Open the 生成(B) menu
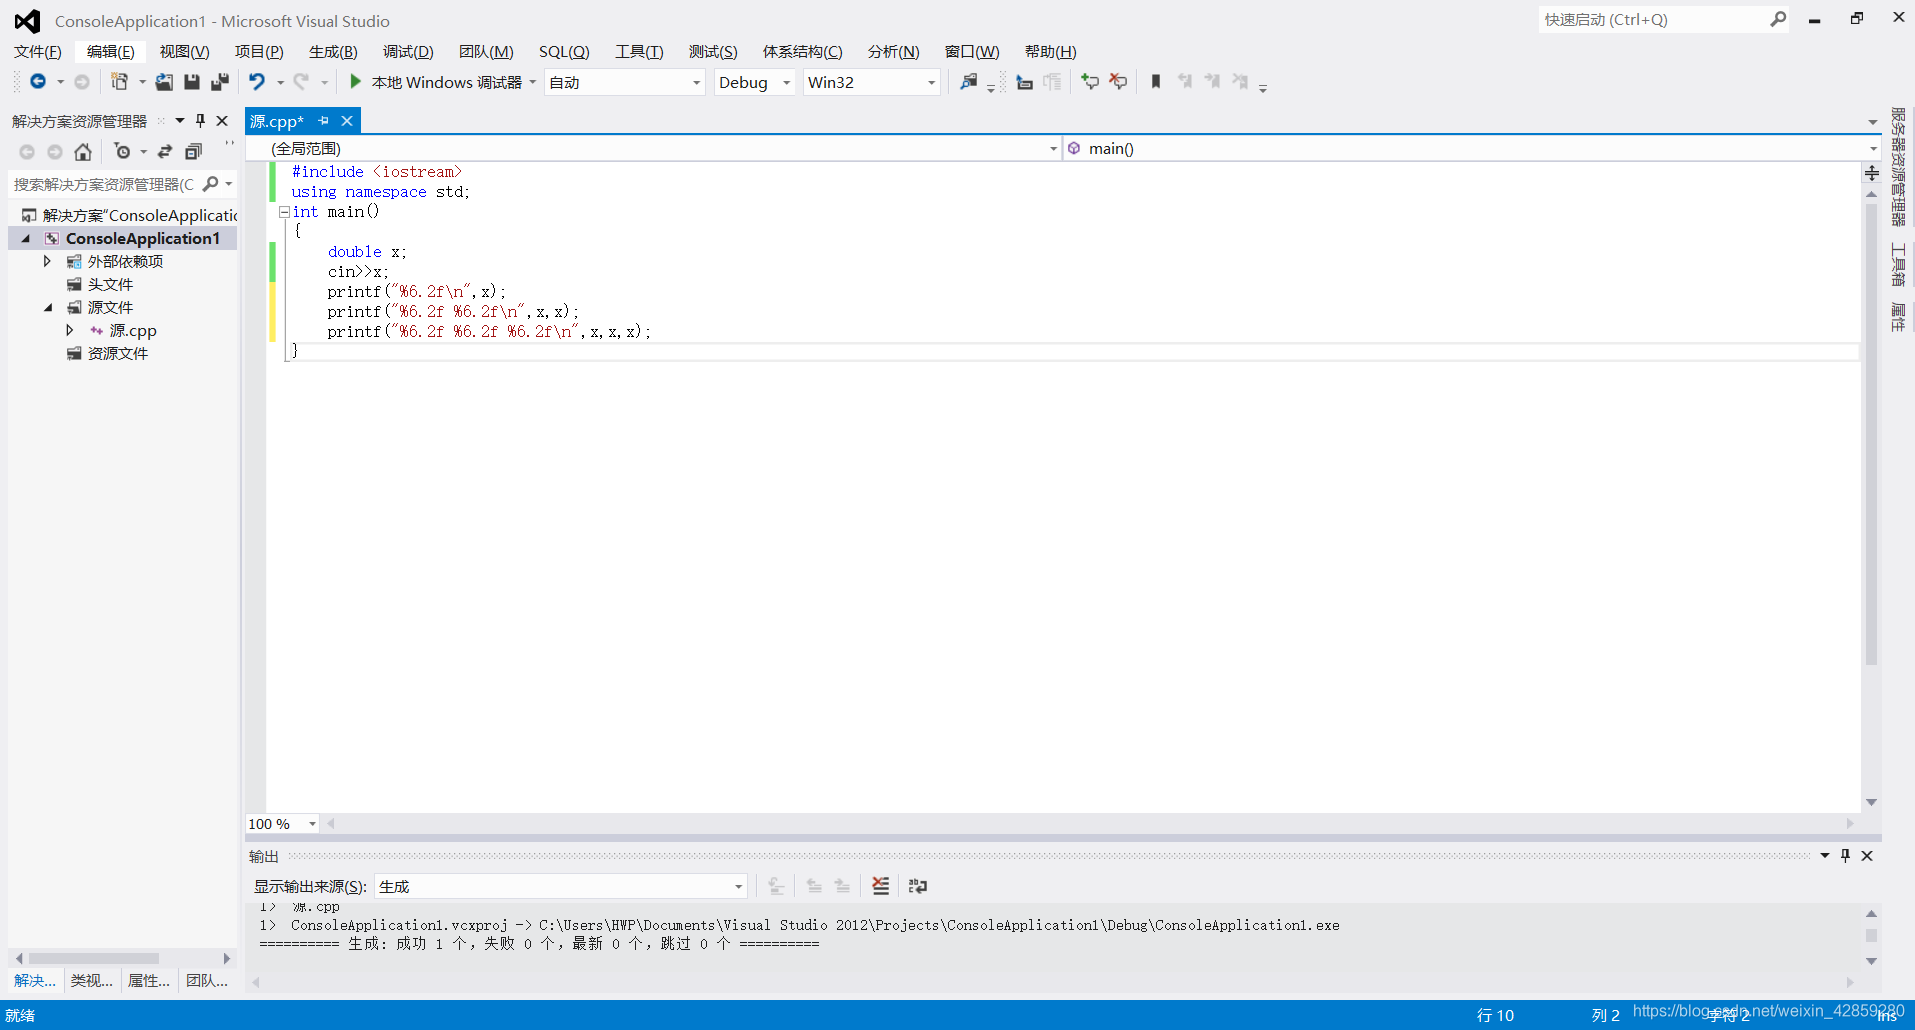Screen dimensions: 1915x1030 (x=333, y=52)
